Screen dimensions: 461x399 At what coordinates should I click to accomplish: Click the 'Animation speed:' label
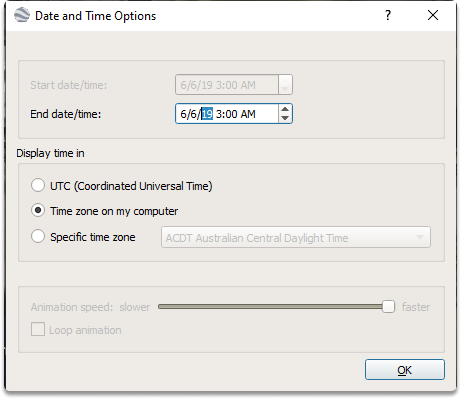(x=72, y=307)
